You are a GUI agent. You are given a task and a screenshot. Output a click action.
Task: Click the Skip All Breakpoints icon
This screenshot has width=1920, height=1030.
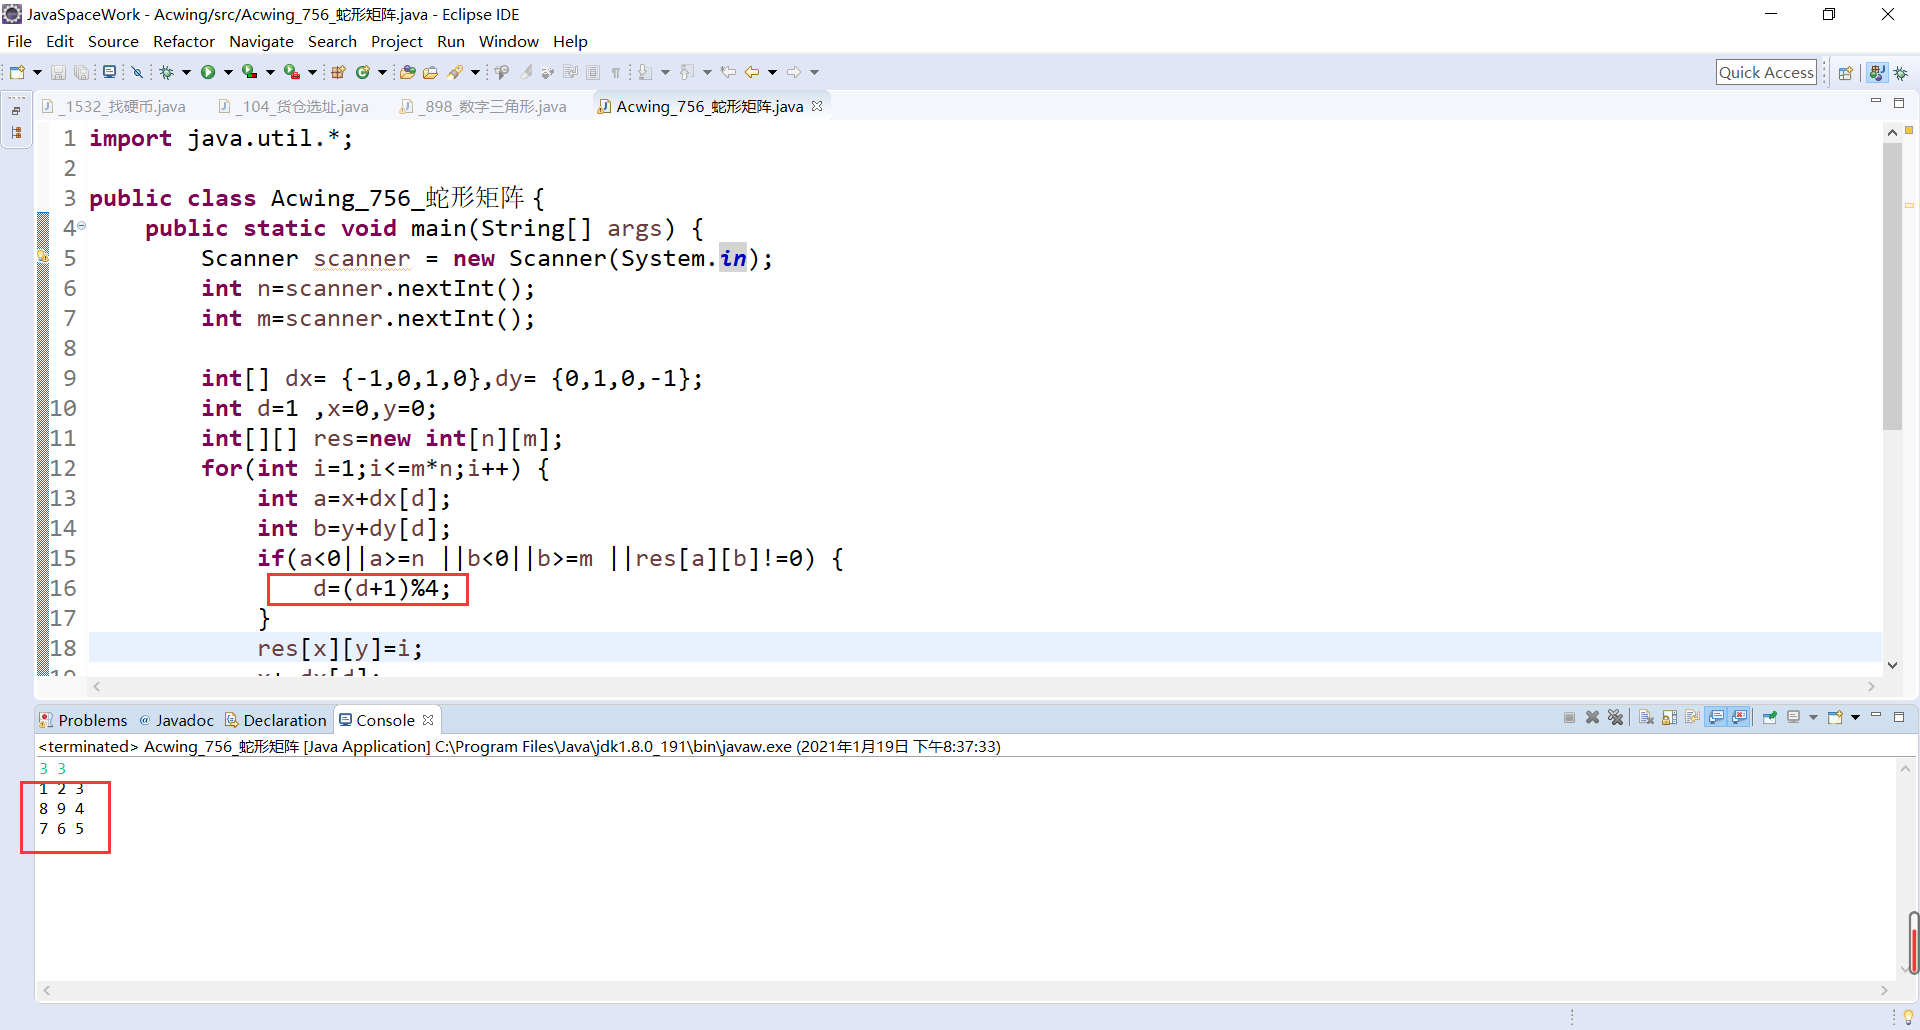click(x=137, y=72)
